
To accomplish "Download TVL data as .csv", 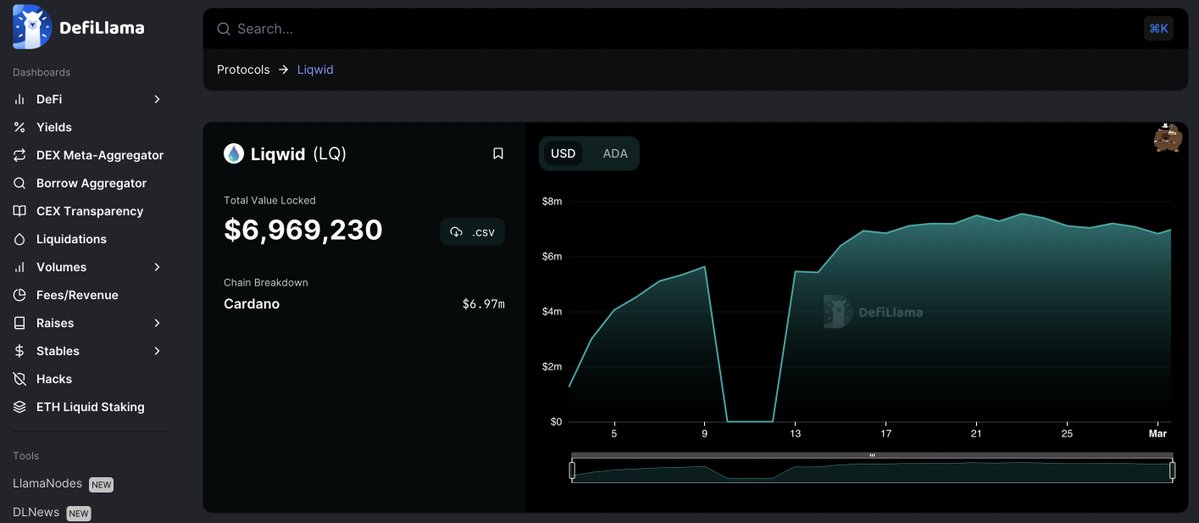I will pos(473,232).
